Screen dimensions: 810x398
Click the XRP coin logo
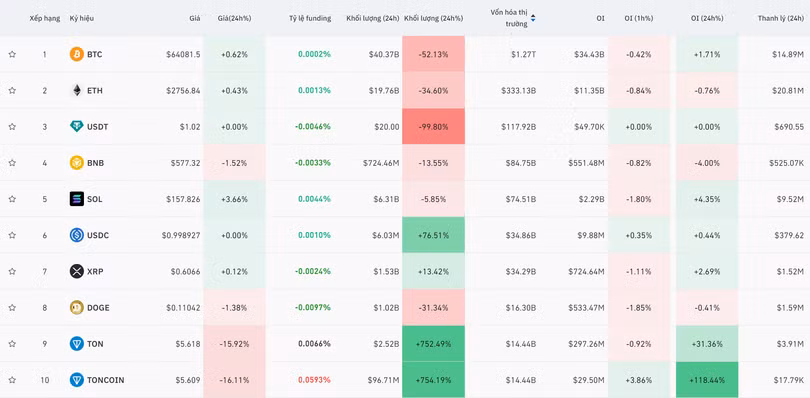point(76,271)
